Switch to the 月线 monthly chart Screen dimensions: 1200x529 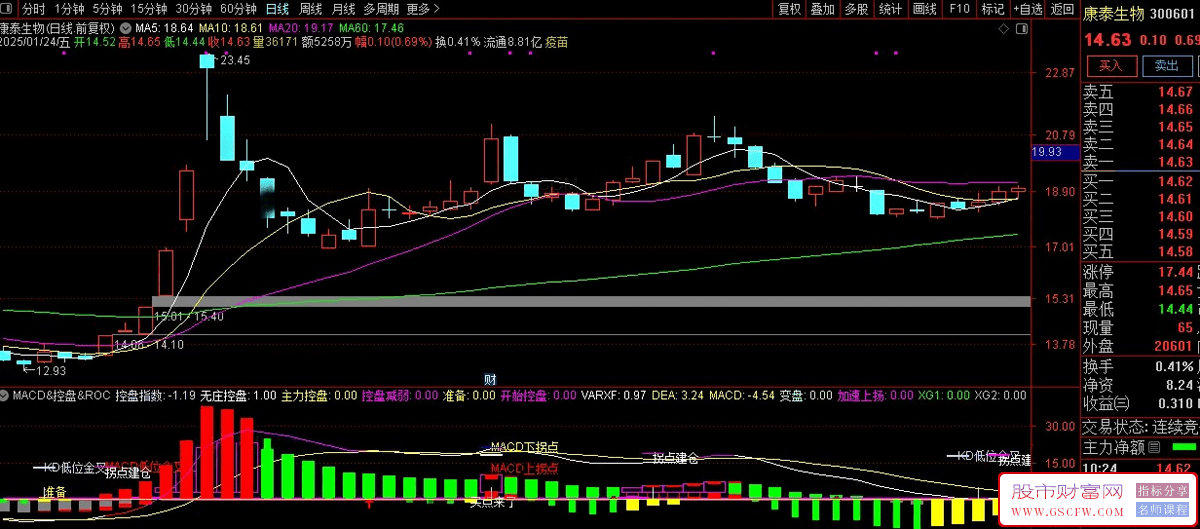click(345, 9)
